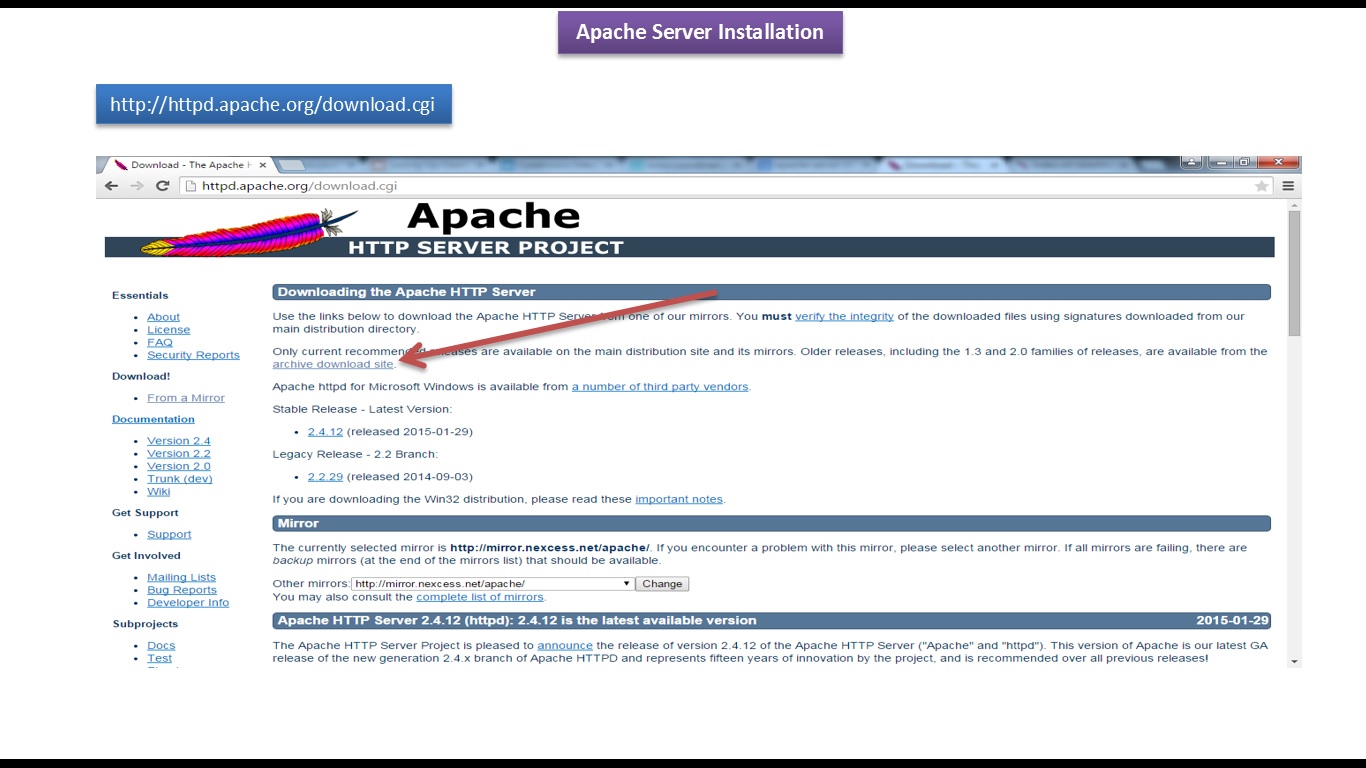Viewport: 1366px width, 768px height.
Task: Click the verify the integrity link
Action: pos(844,316)
